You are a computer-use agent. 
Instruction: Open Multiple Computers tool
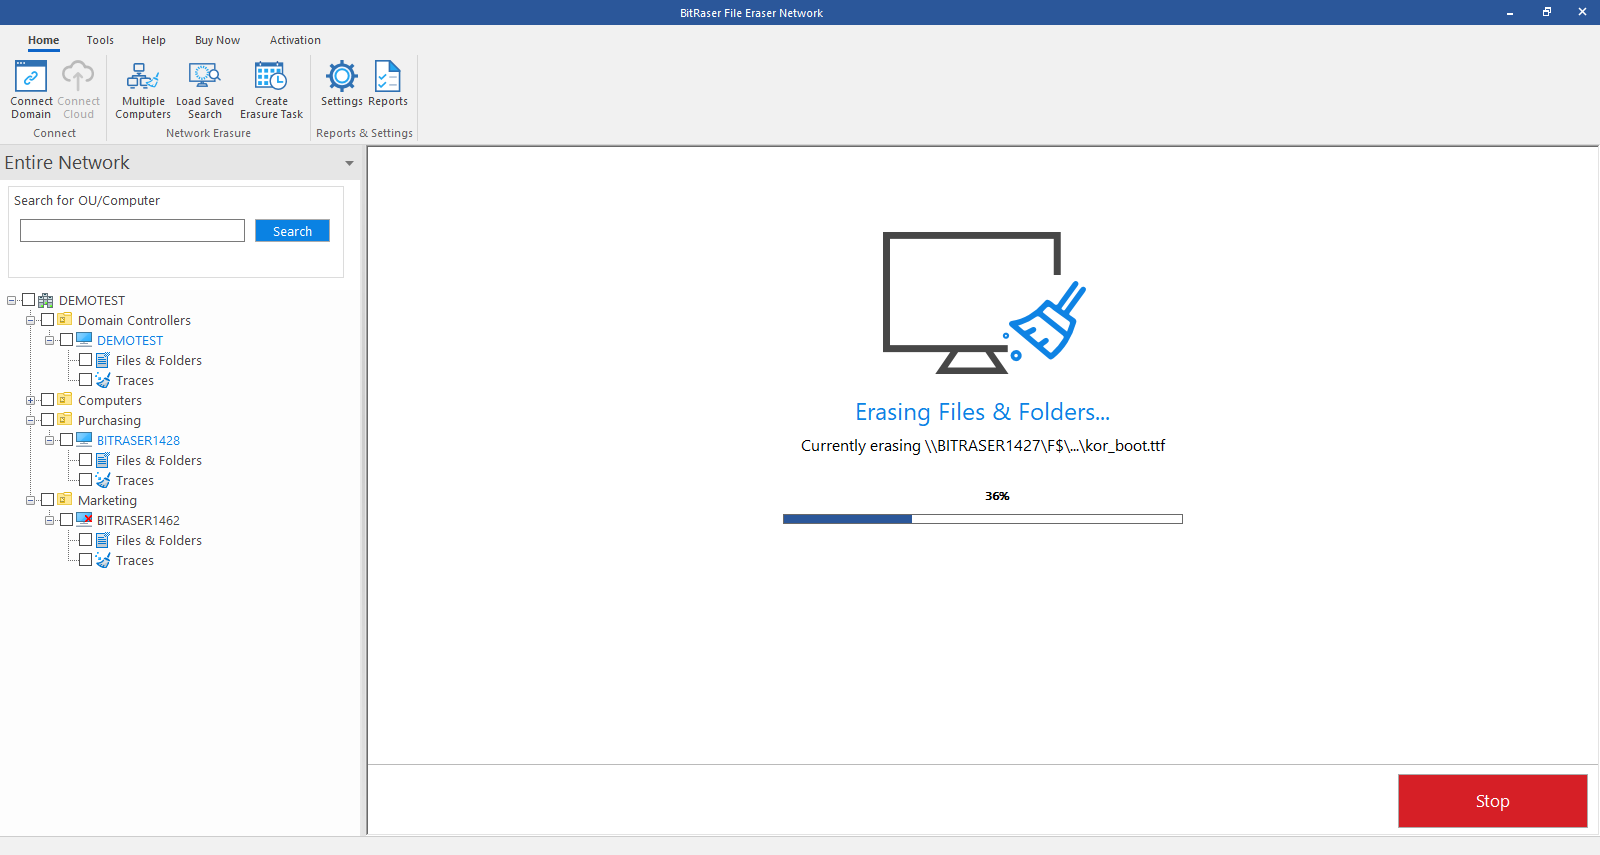pyautogui.click(x=143, y=77)
